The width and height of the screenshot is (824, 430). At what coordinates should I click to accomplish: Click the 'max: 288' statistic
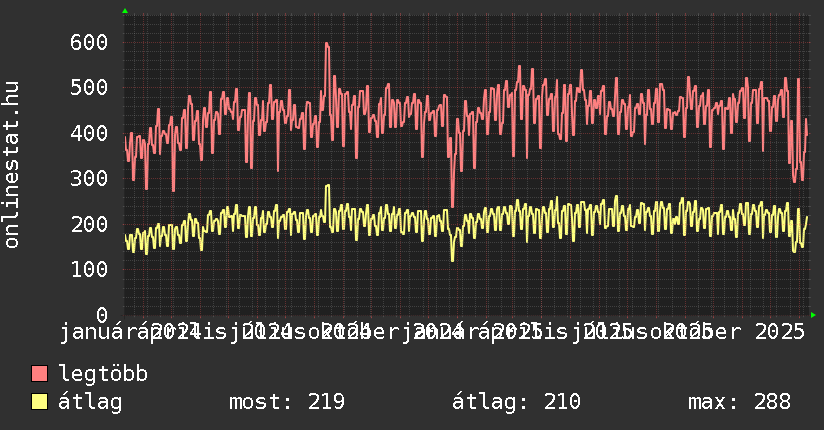[739, 402]
